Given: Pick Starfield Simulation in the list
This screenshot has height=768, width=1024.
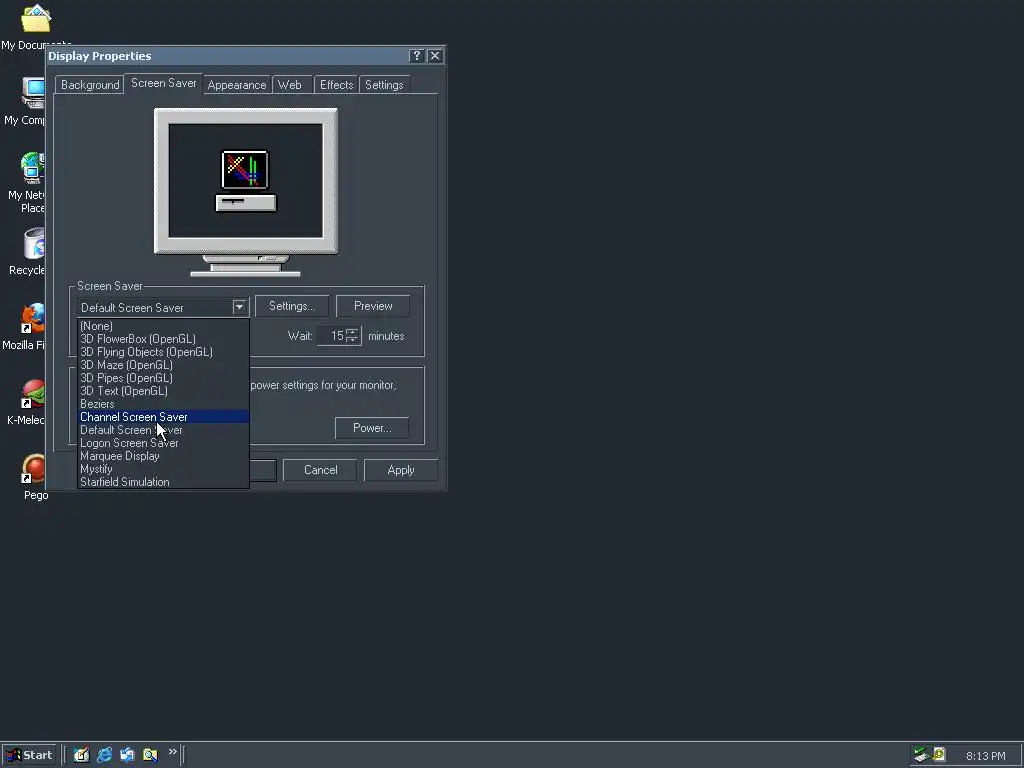Looking at the screenshot, I should (163, 482).
